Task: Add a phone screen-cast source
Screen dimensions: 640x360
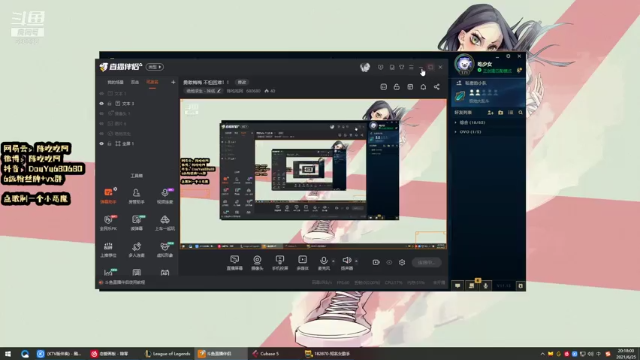Action: click(280, 262)
